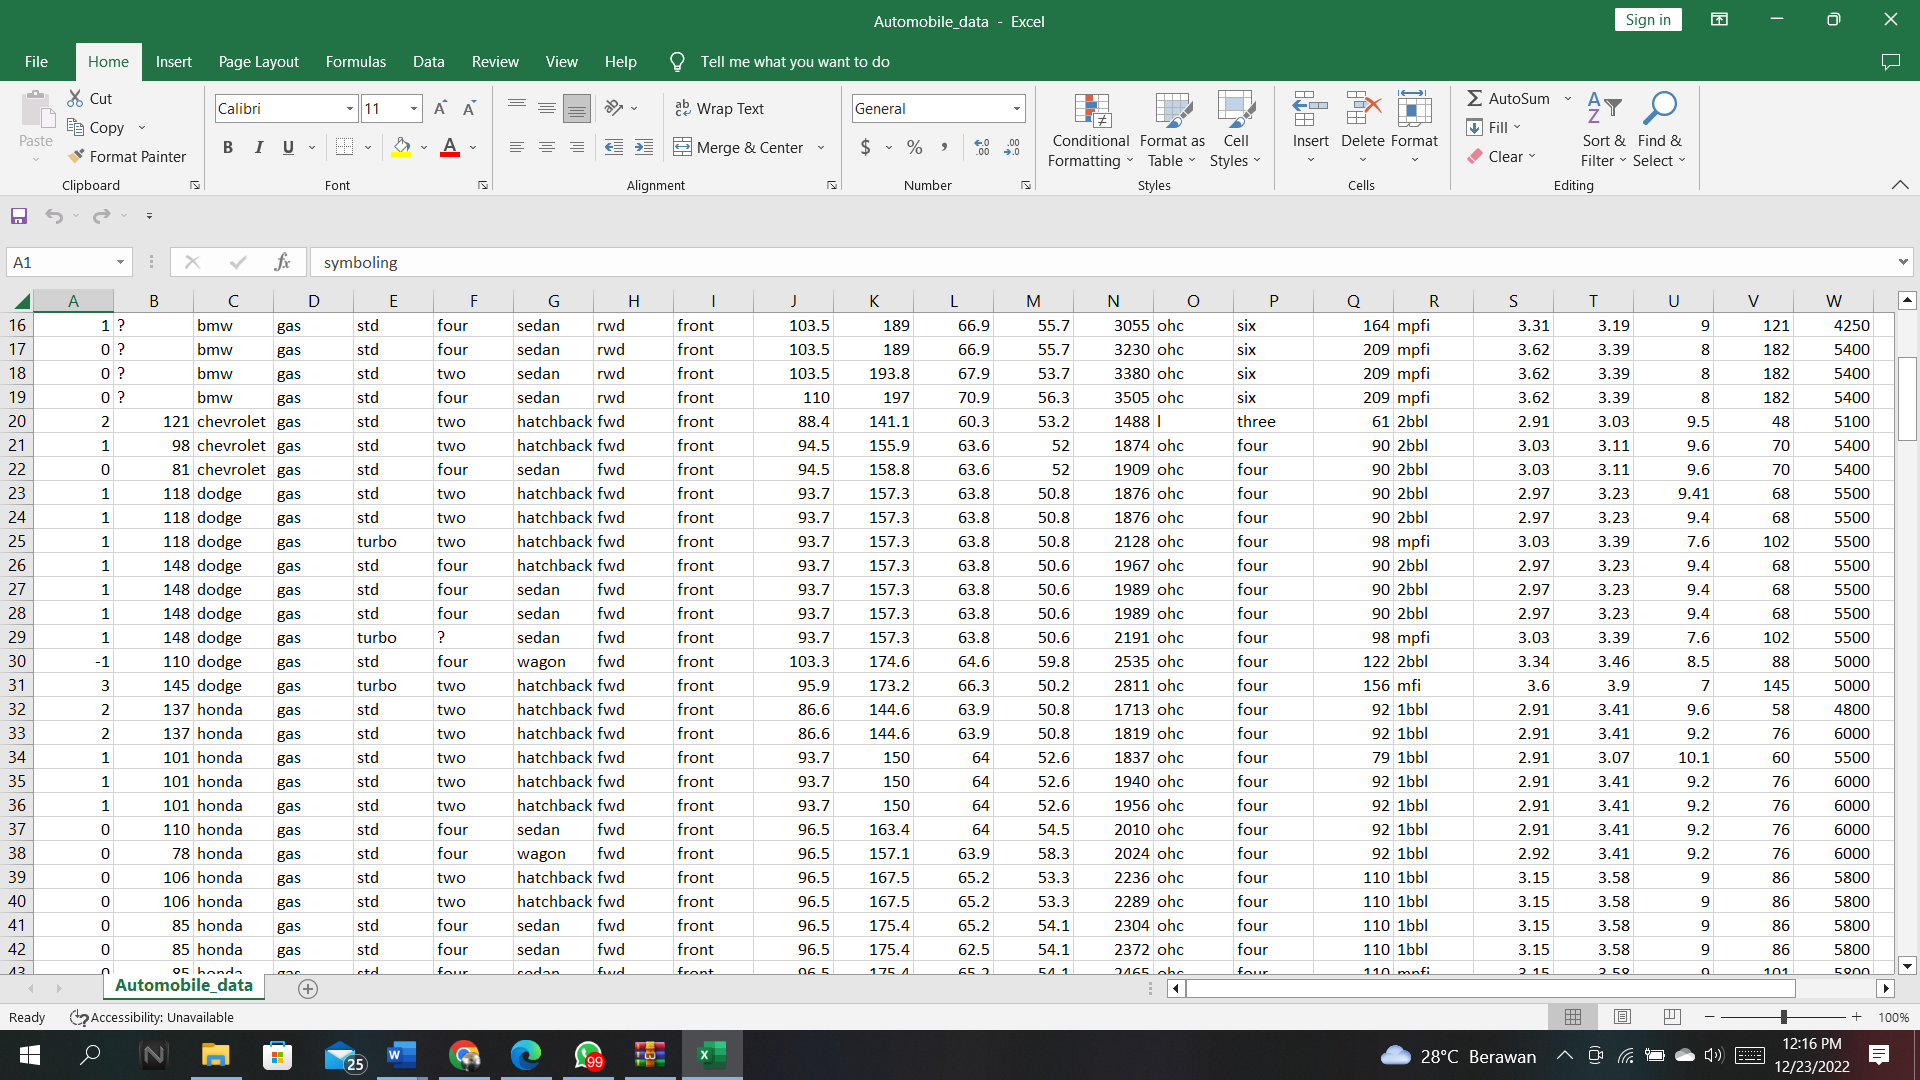Click Increase Decimal icon
The height and width of the screenshot is (1080, 1920).
[982, 147]
